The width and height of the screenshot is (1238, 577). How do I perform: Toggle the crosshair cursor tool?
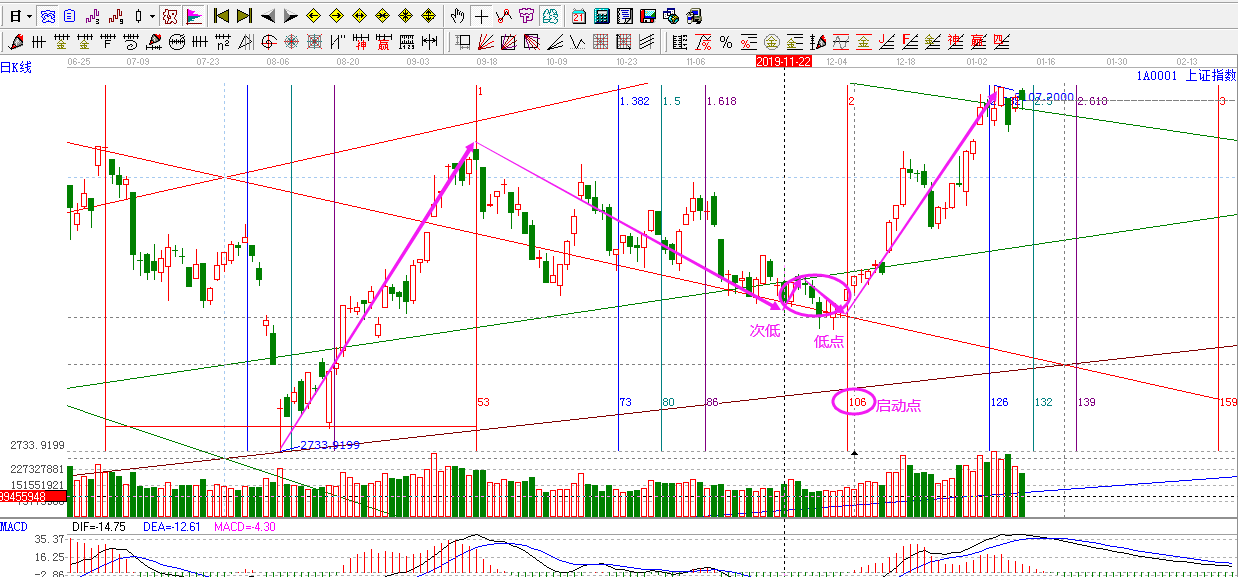tap(481, 16)
